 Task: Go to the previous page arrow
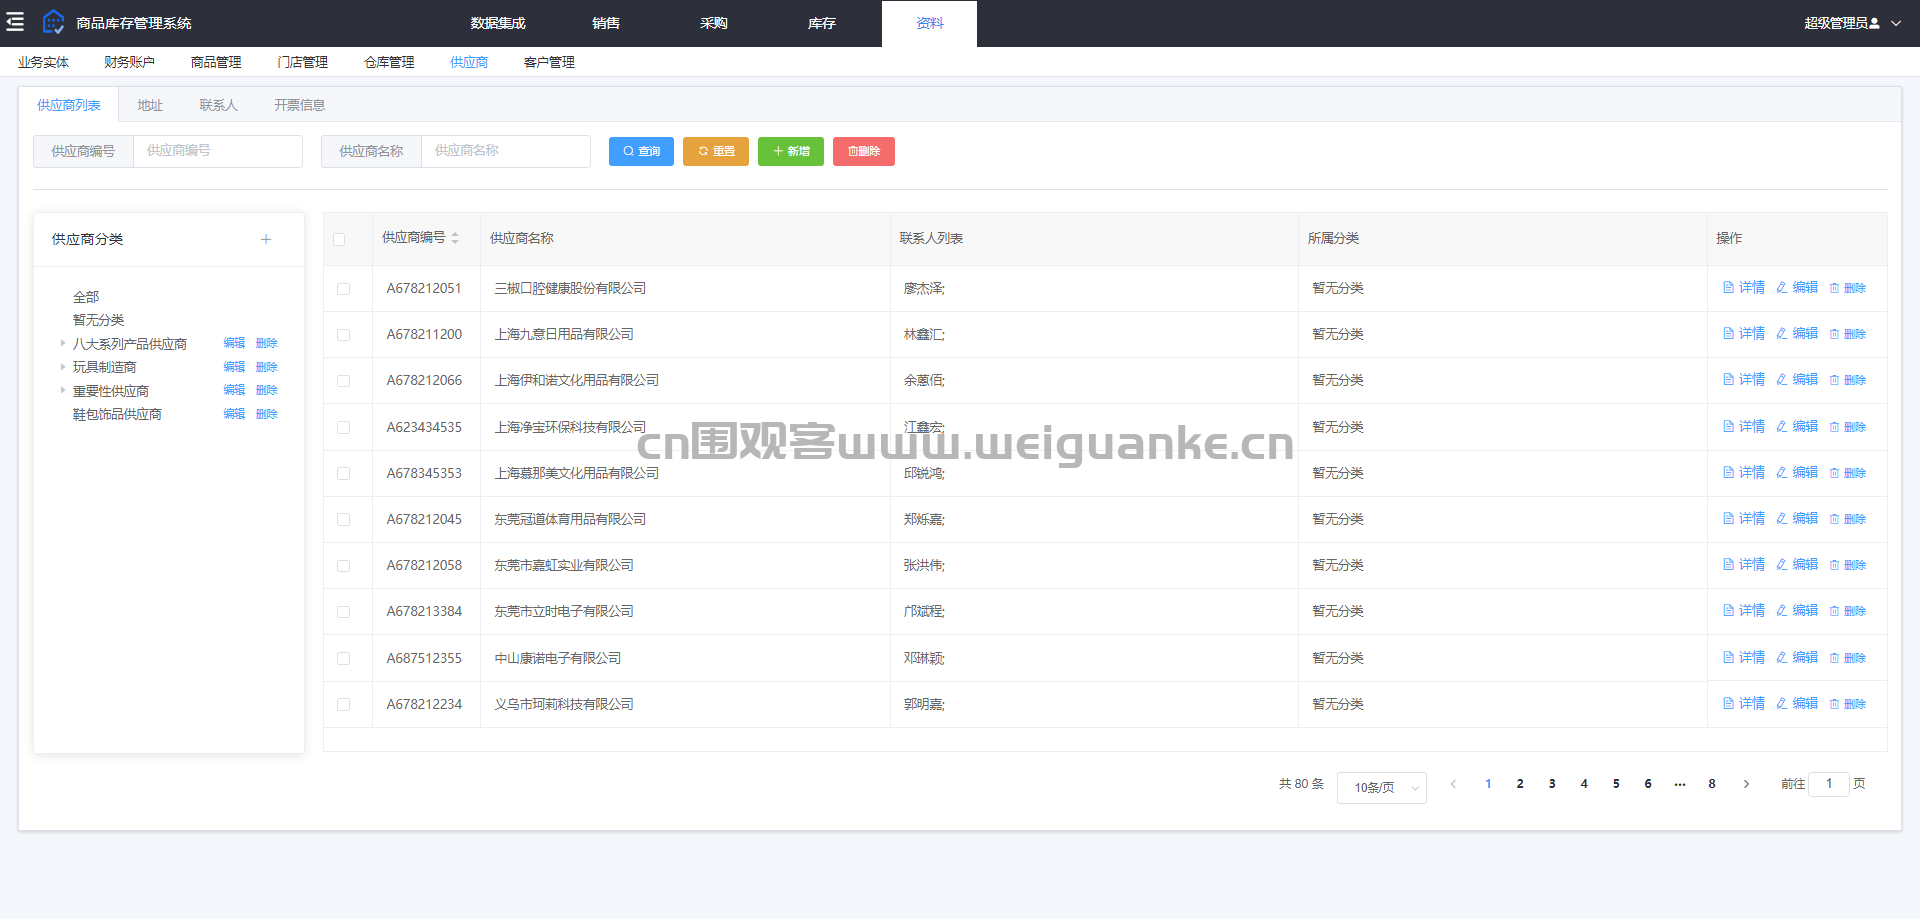click(x=1453, y=784)
